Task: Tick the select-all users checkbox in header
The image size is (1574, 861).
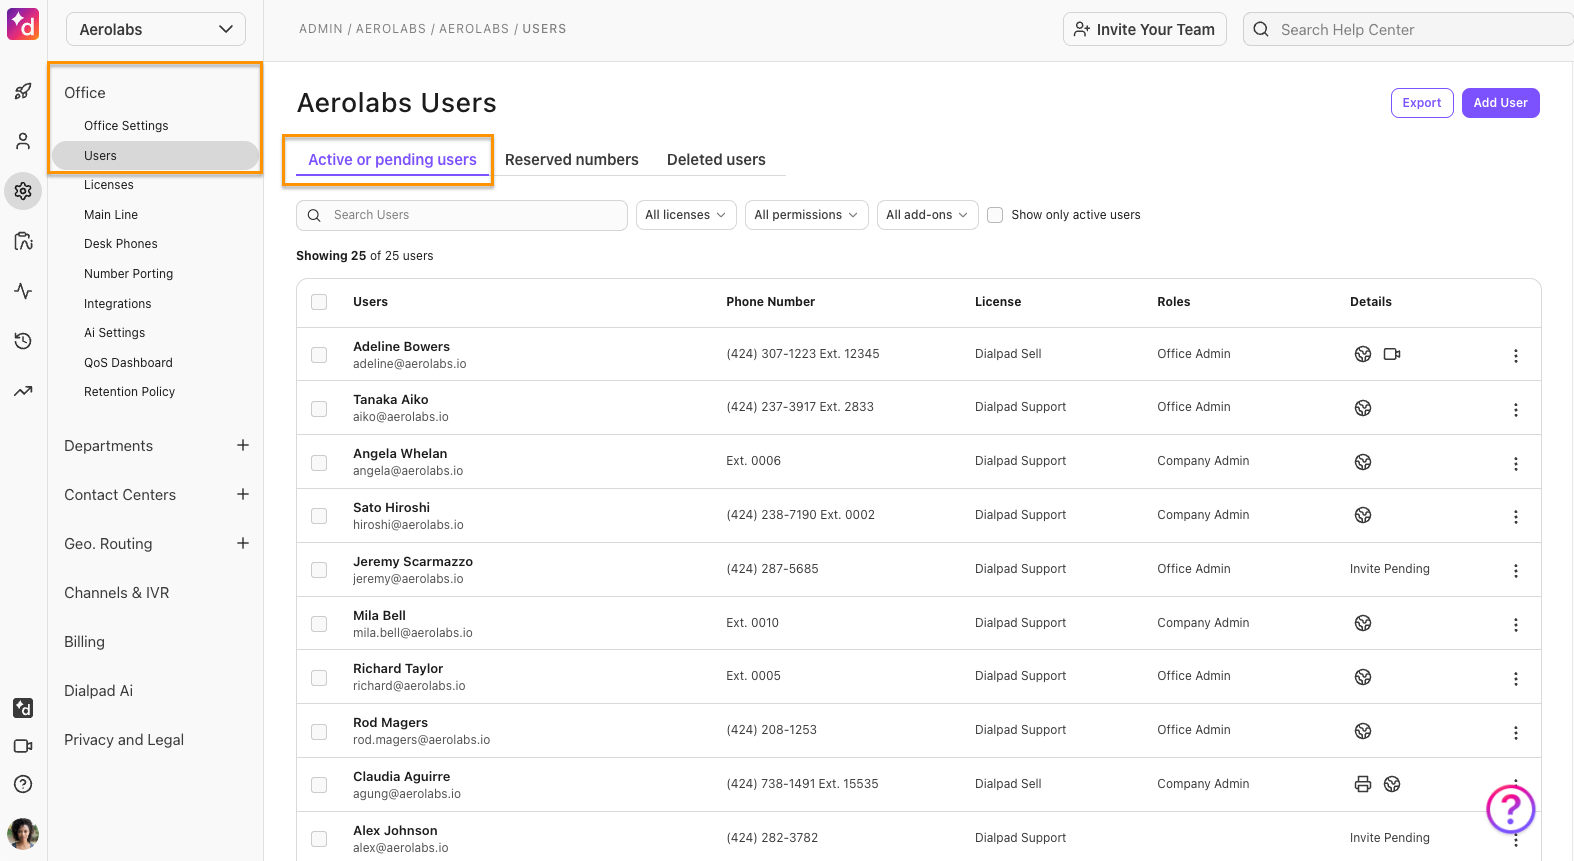Action: pyautogui.click(x=319, y=302)
